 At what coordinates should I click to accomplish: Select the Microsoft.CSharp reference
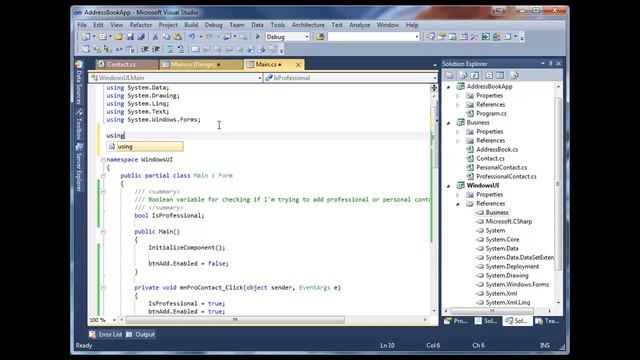pyautogui.click(x=509, y=222)
